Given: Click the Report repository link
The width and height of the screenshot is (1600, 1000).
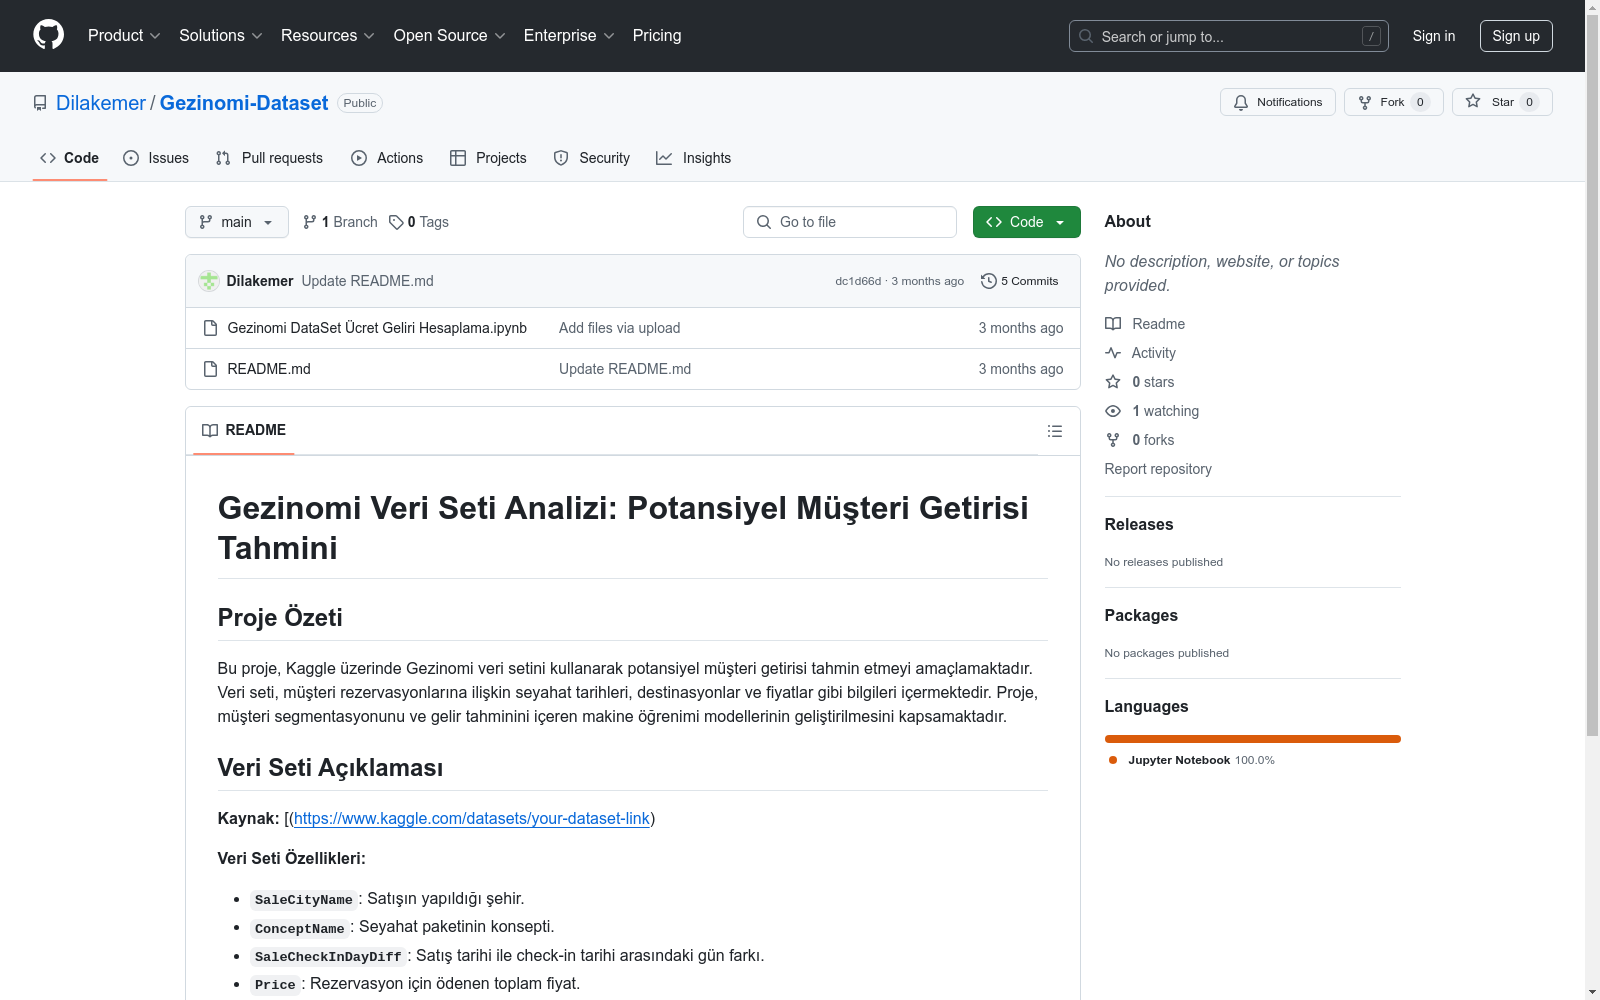Looking at the screenshot, I should [x=1158, y=469].
